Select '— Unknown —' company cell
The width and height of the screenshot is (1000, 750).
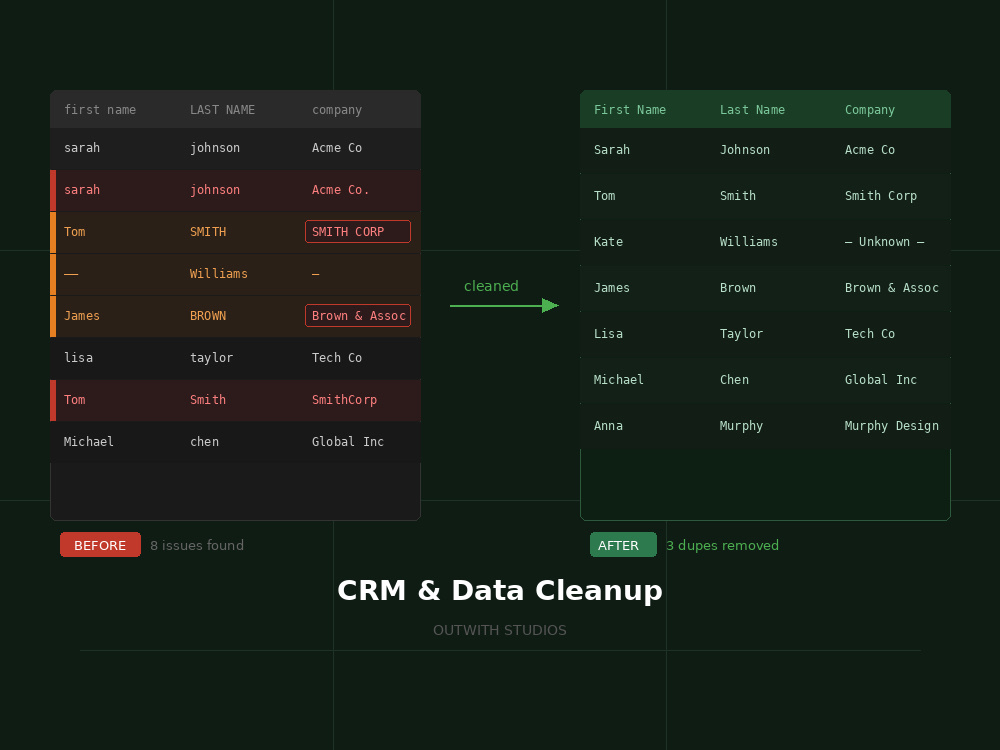(885, 242)
